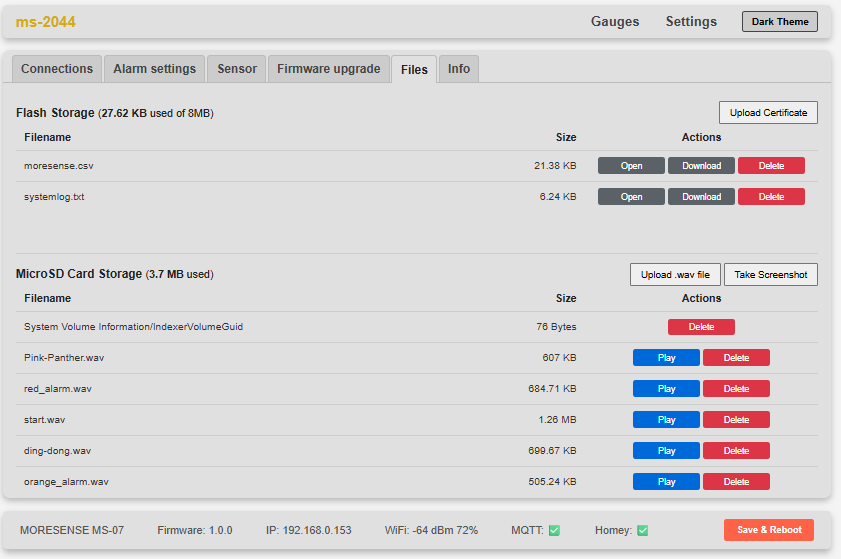This screenshot has height=559, width=841.
Task: Play the Pink-Panther.wav sound
Action: (666, 358)
